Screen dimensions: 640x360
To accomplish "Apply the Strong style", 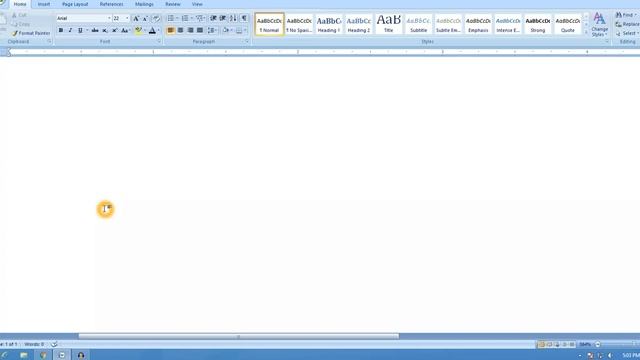I will [538, 24].
